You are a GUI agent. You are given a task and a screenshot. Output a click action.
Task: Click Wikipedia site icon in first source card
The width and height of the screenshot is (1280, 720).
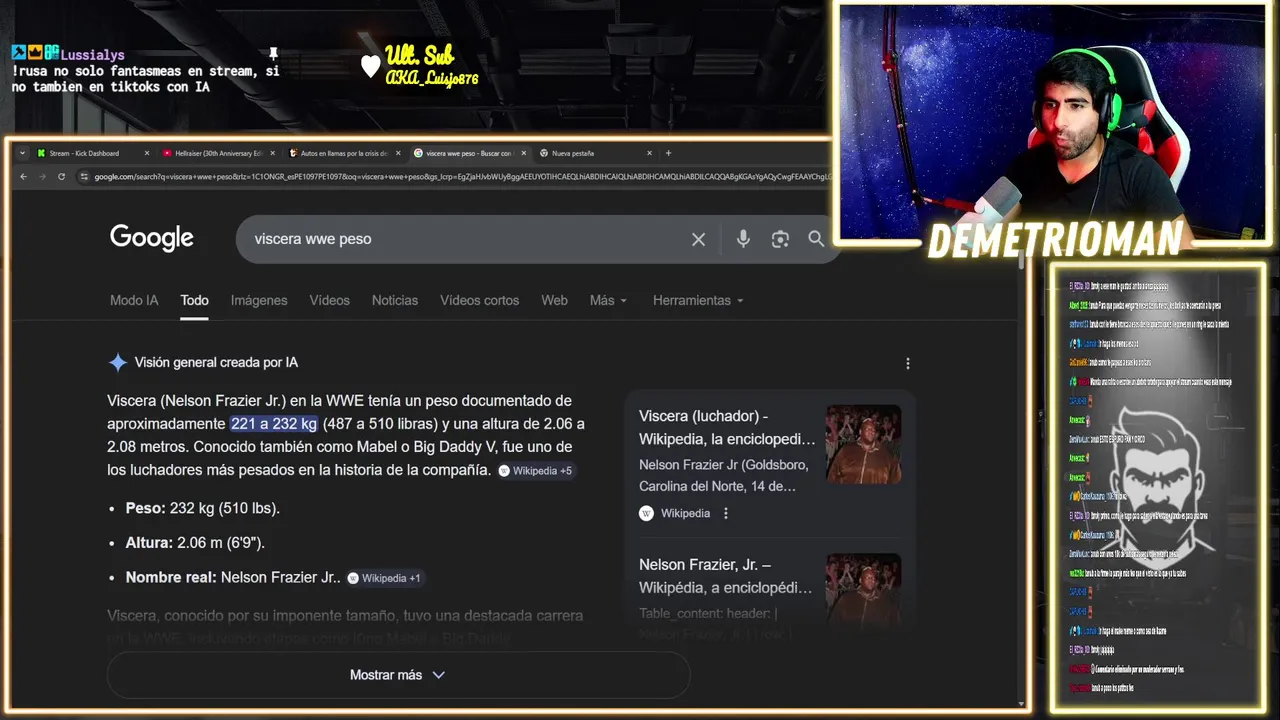tap(646, 513)
